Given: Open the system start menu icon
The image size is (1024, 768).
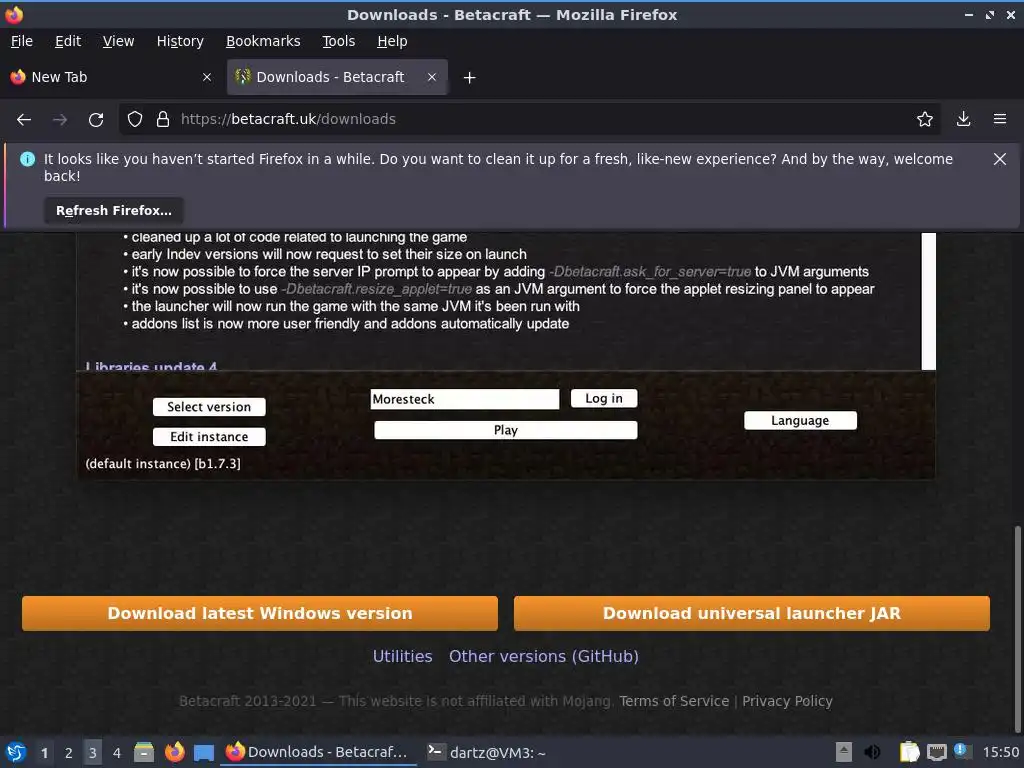Looking at the screenshot, I should click(x=16, y=752).
